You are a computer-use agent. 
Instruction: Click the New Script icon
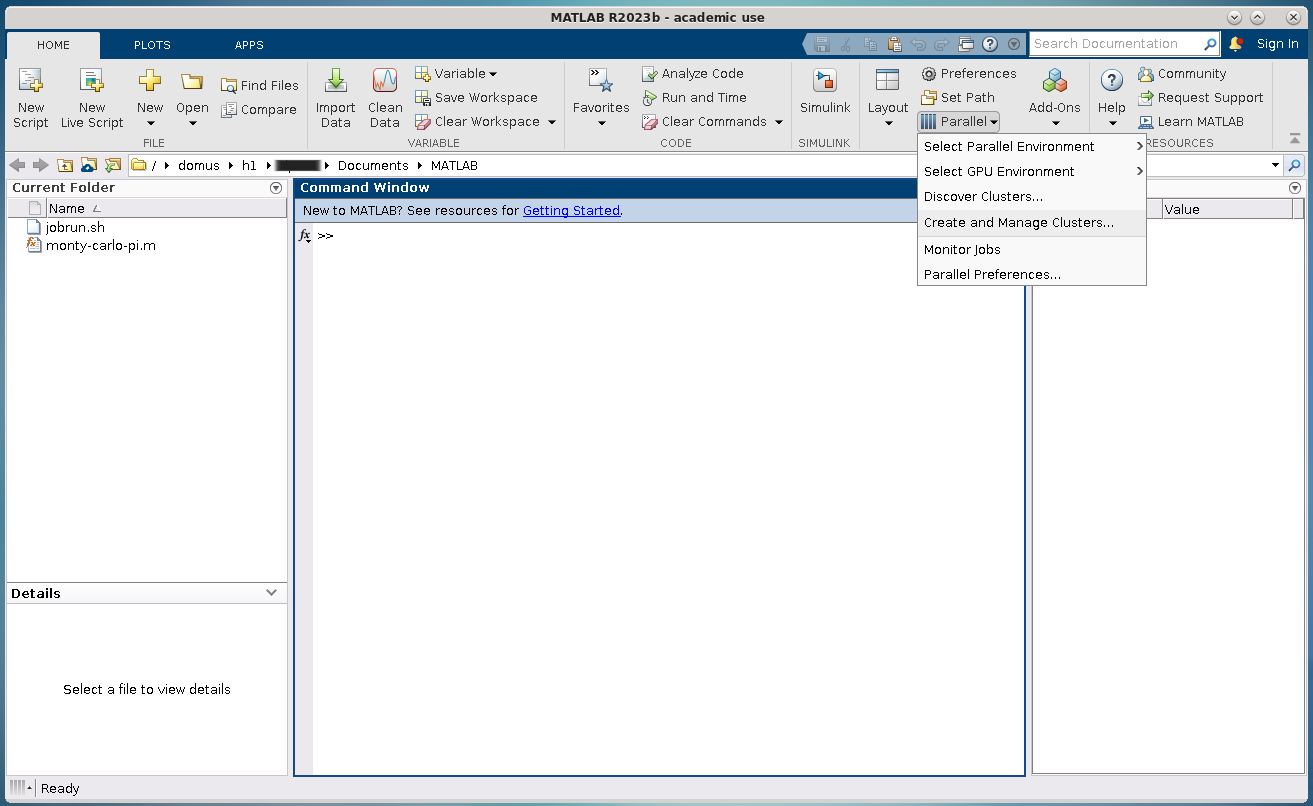click(31, 82)
